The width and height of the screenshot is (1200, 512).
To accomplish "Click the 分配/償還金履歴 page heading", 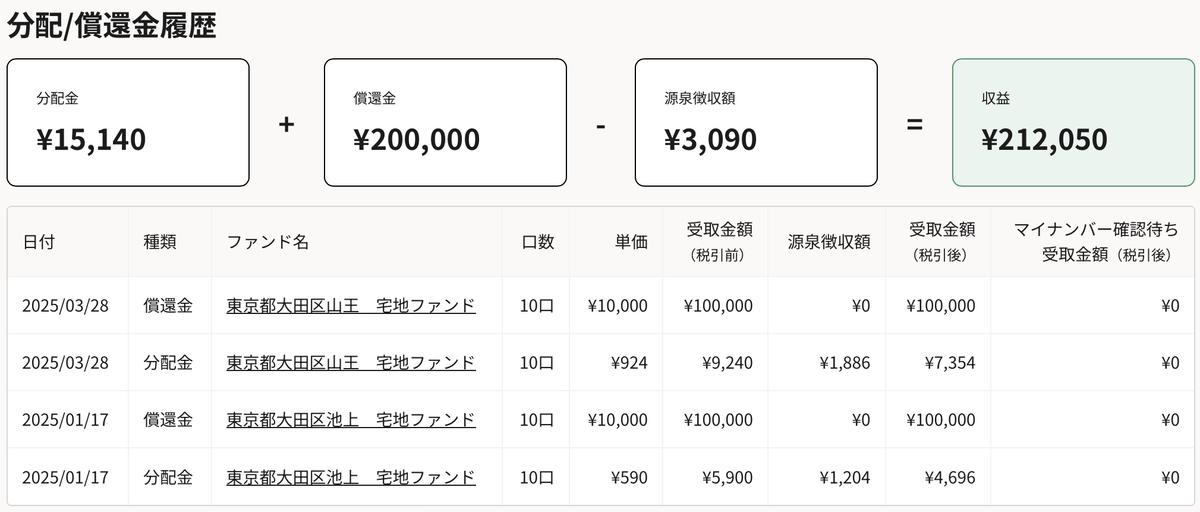I will [x=112, y=24].
